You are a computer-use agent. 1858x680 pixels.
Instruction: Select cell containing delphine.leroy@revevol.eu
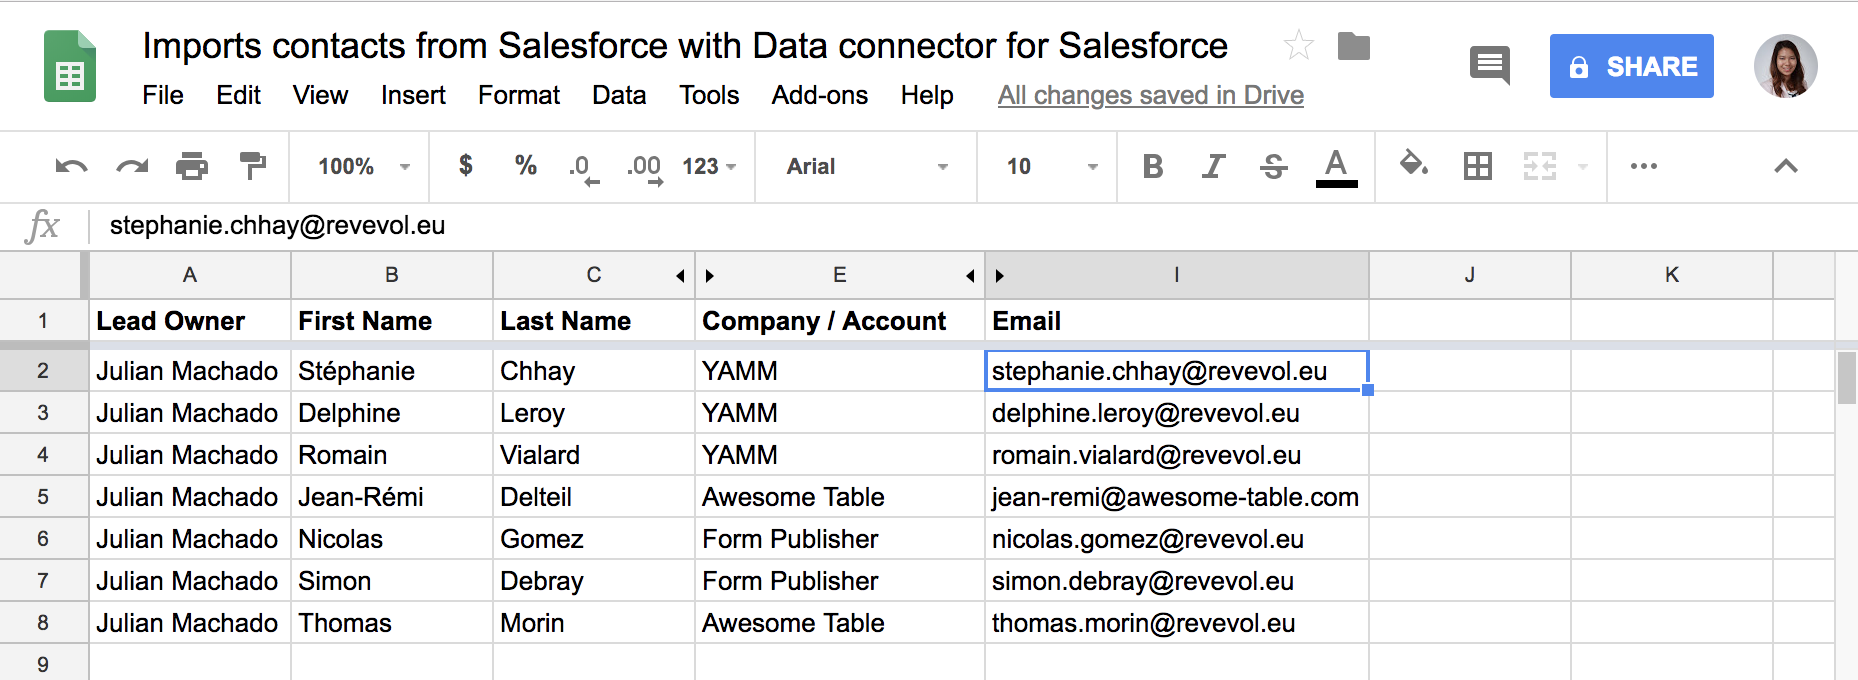(x=1176, y=413)
